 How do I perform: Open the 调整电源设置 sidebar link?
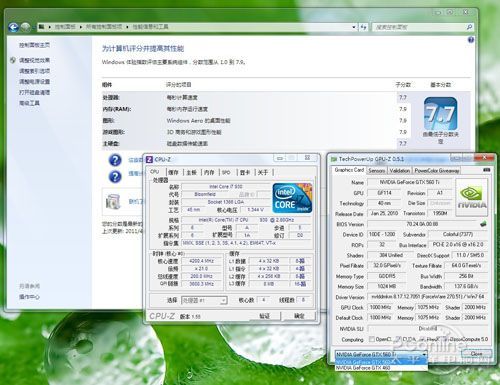tap(34, 82)
